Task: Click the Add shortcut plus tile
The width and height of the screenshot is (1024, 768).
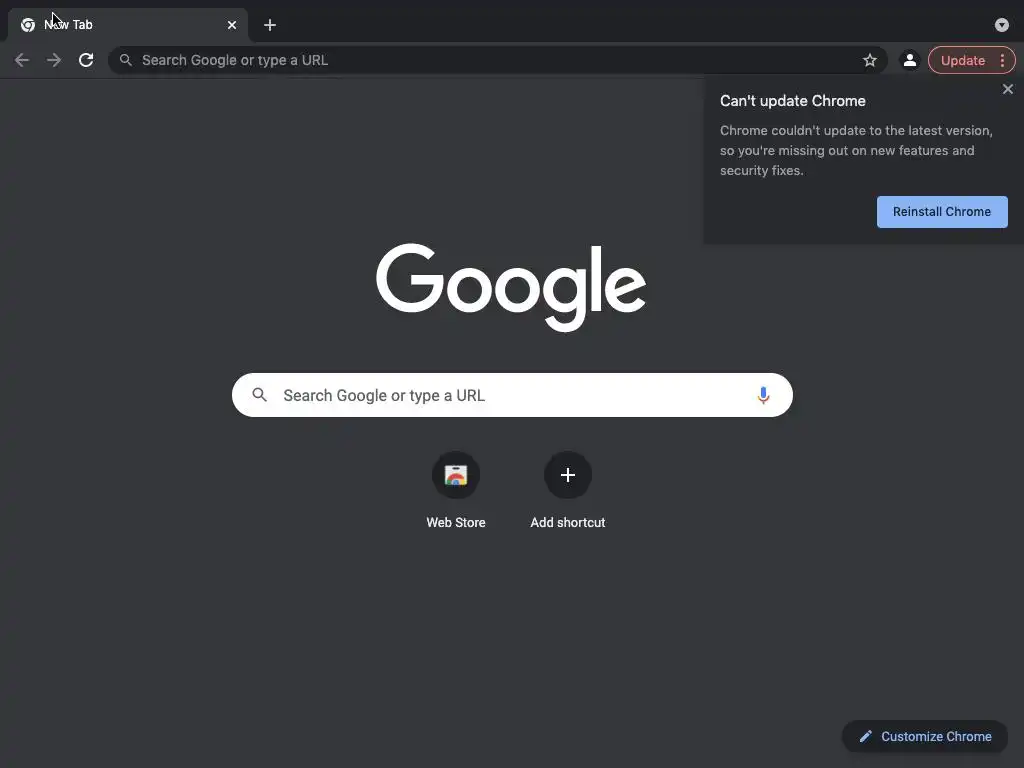Action: (x=568, y=490)
